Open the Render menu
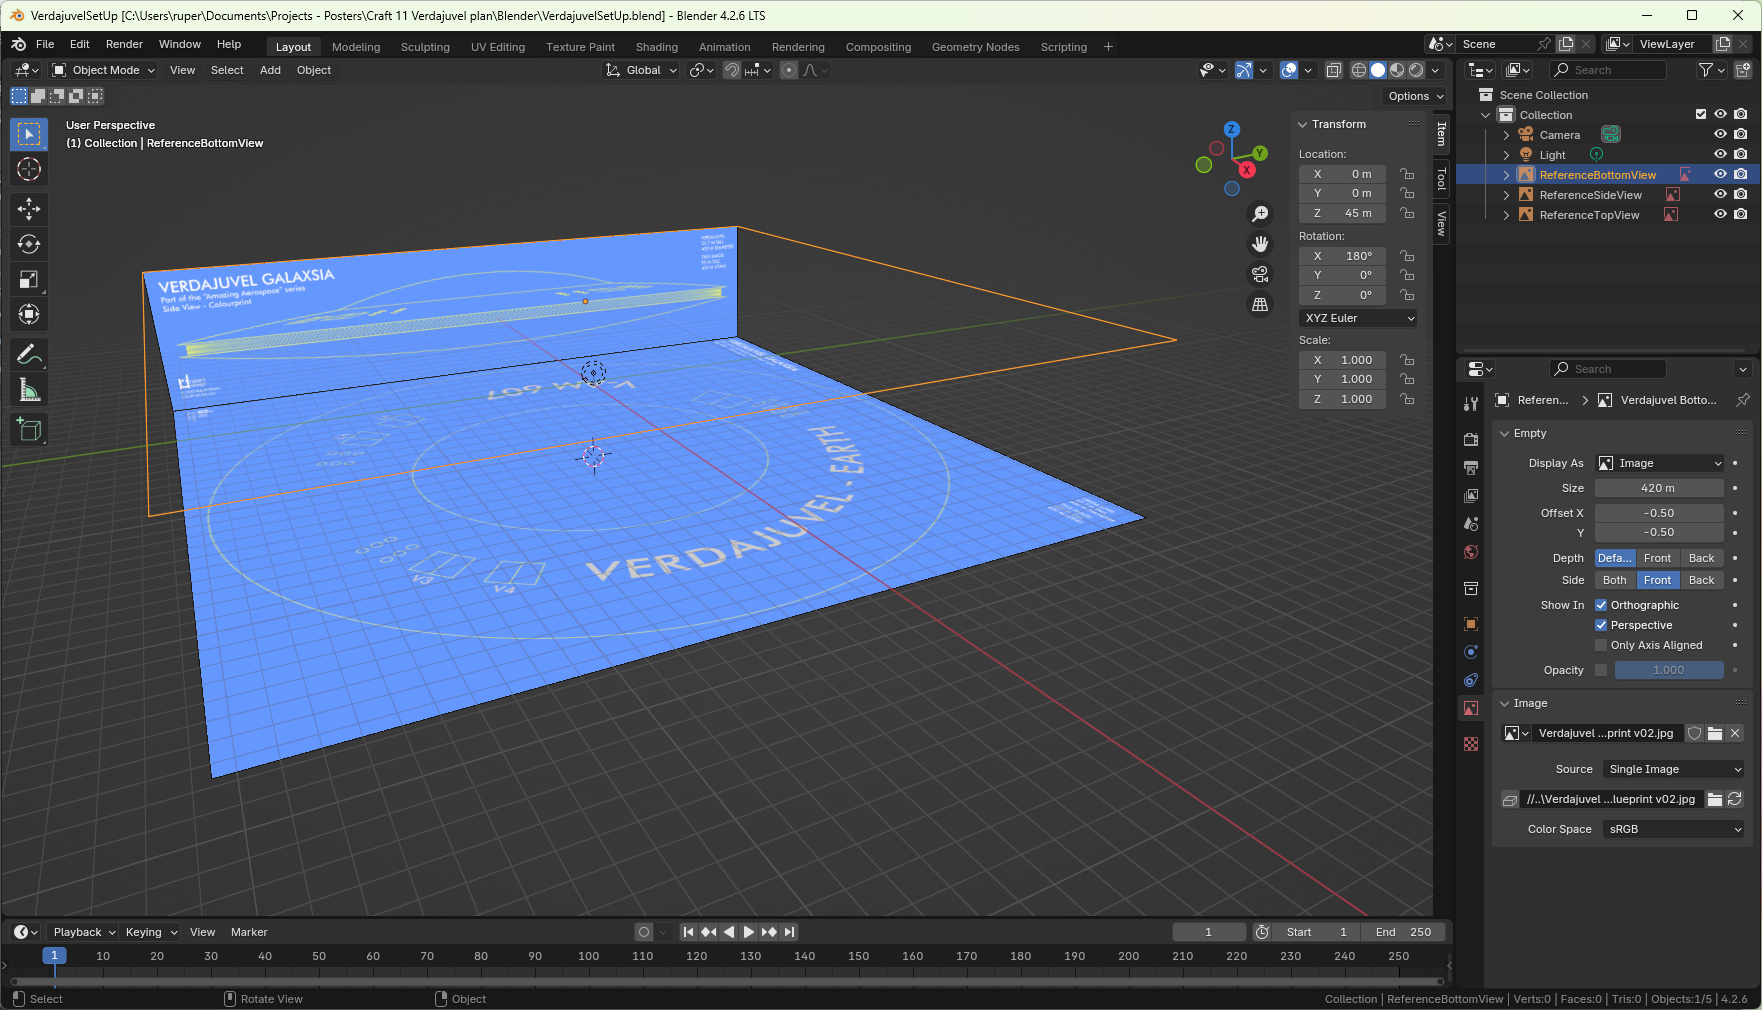Screen dimensions: 1762x1010 click(x=124, y=44)
